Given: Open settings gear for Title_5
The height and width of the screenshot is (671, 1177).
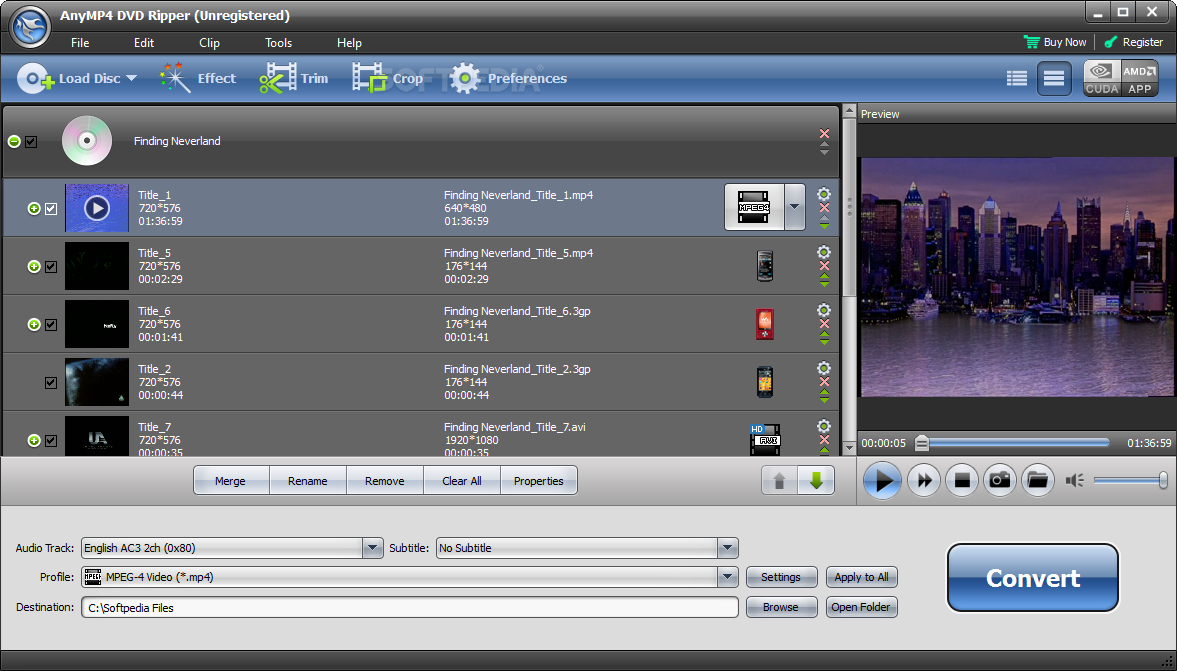Looking at the screenshot, I should pyautogui.click(x=823, y=251).
